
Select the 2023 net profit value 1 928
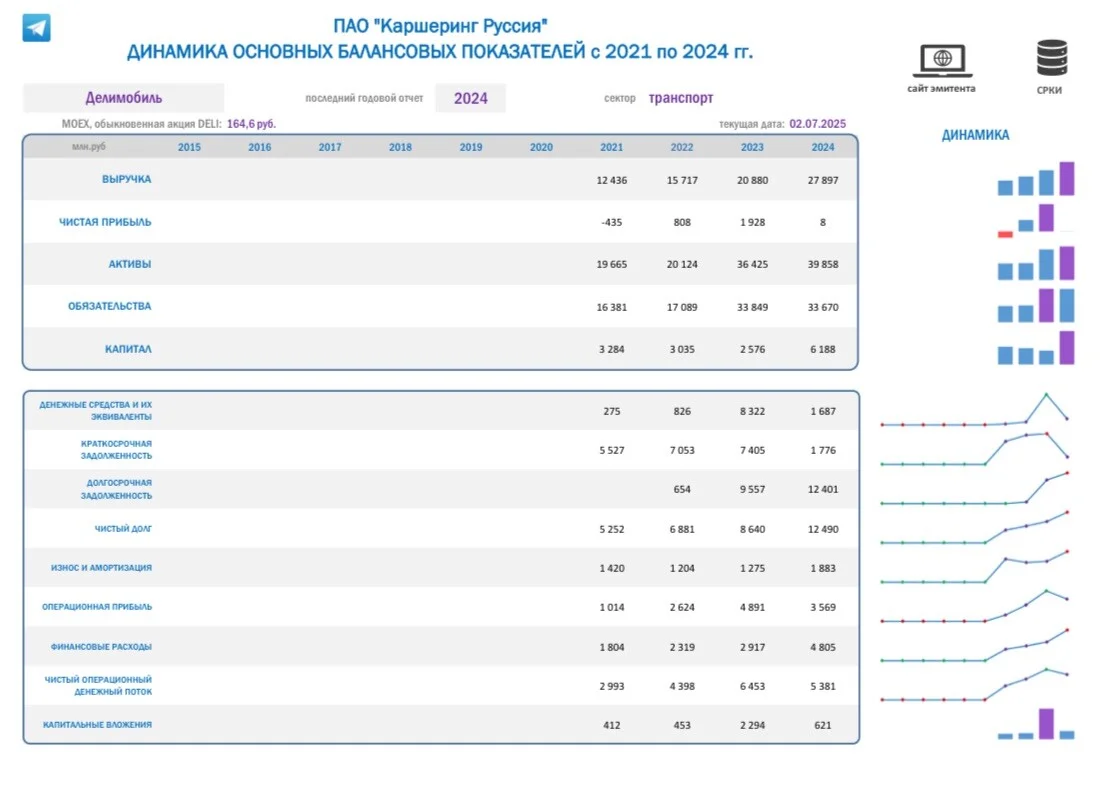click(752, 223)
